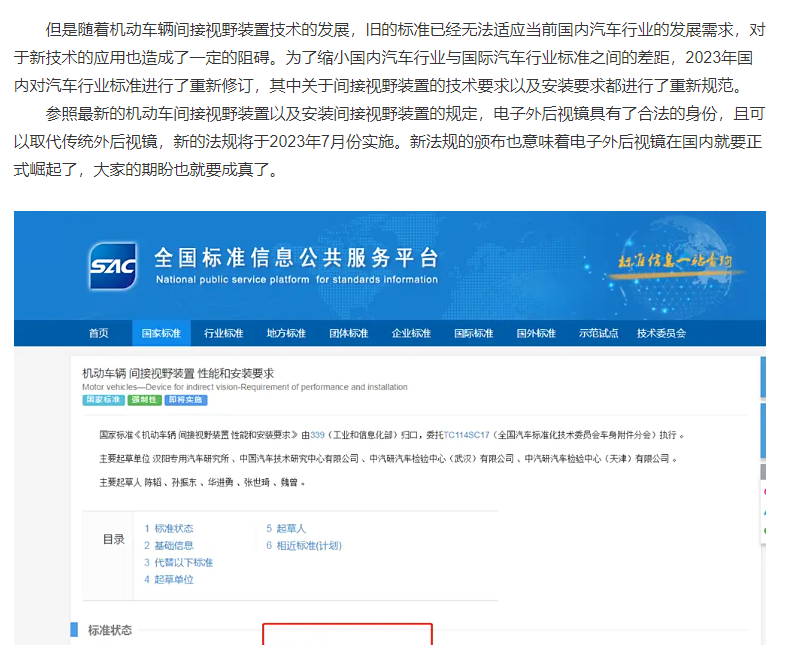Select the 国际标准 tab
This screenshot has width=786, height=645.
(x=474, y=333)
